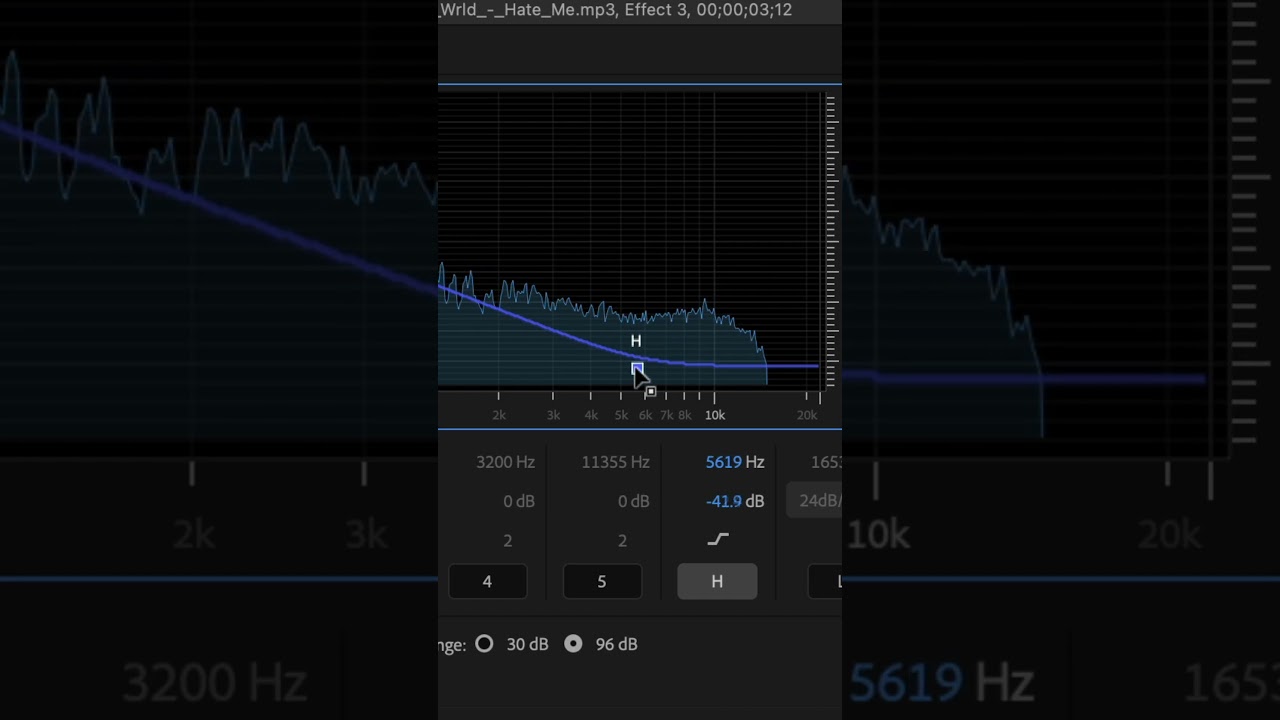Toggle band 5 button
This screenshot has height=720, width=1280.
point(602,581)
